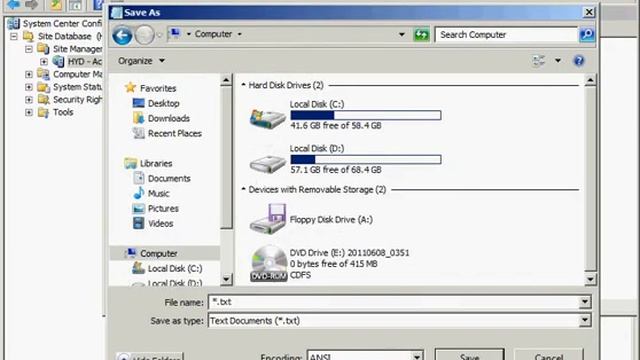Select the Local Disk (D:) drive icon
640x360 pixels.
[268, 163]
